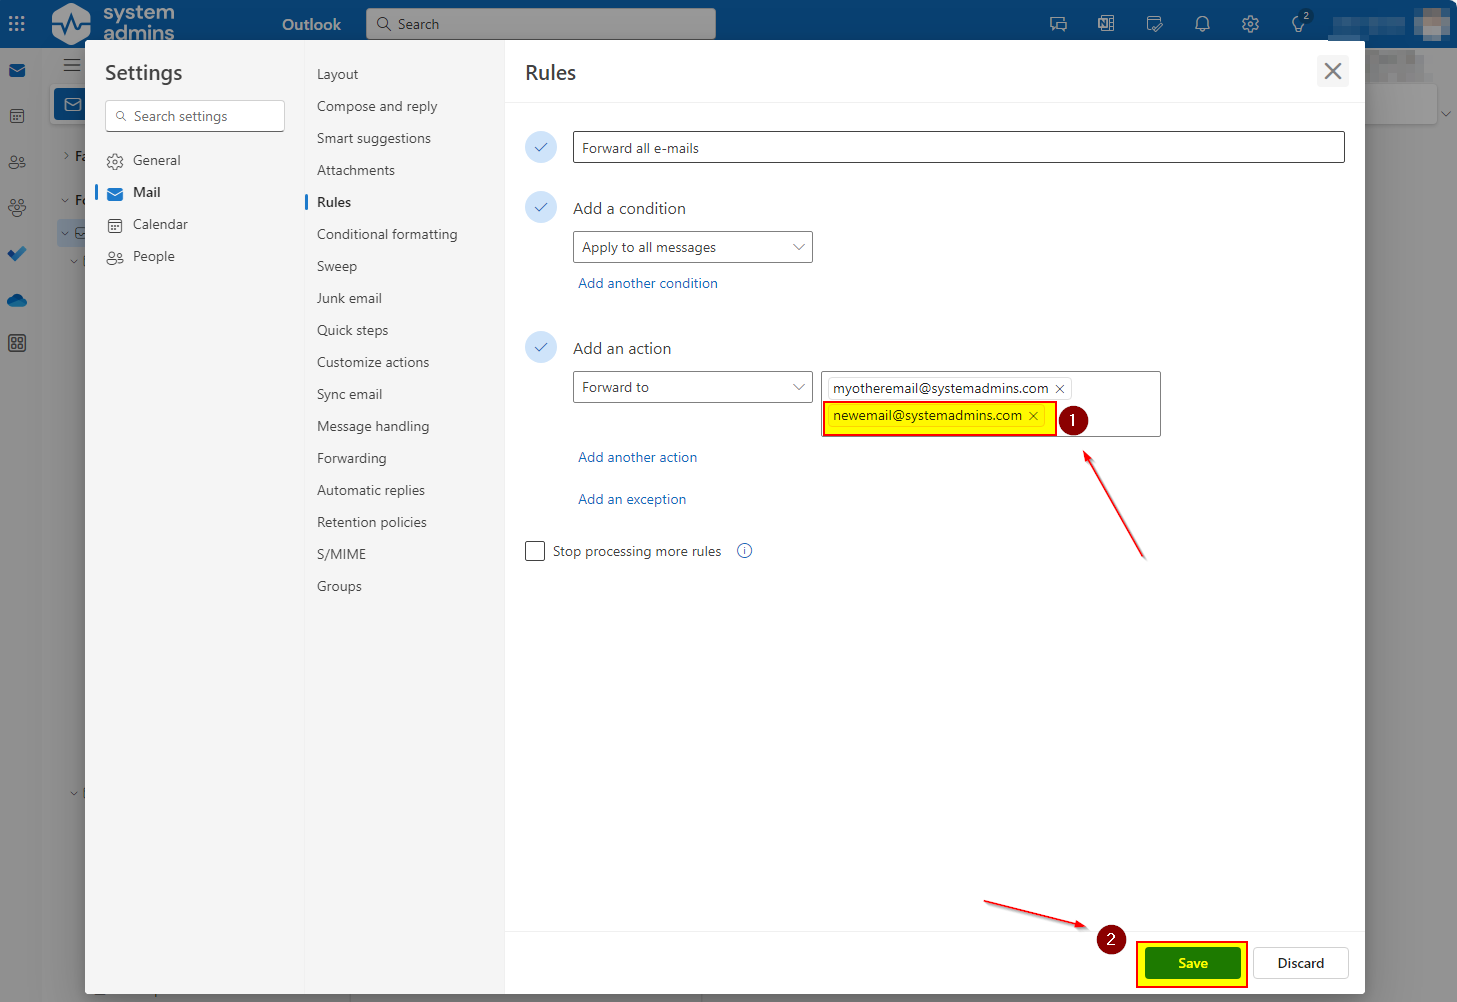Open the Calendar icon in the left sidebar
Image resolution: width=1457 pixels, height=1002 pixels.
(16, 116)
